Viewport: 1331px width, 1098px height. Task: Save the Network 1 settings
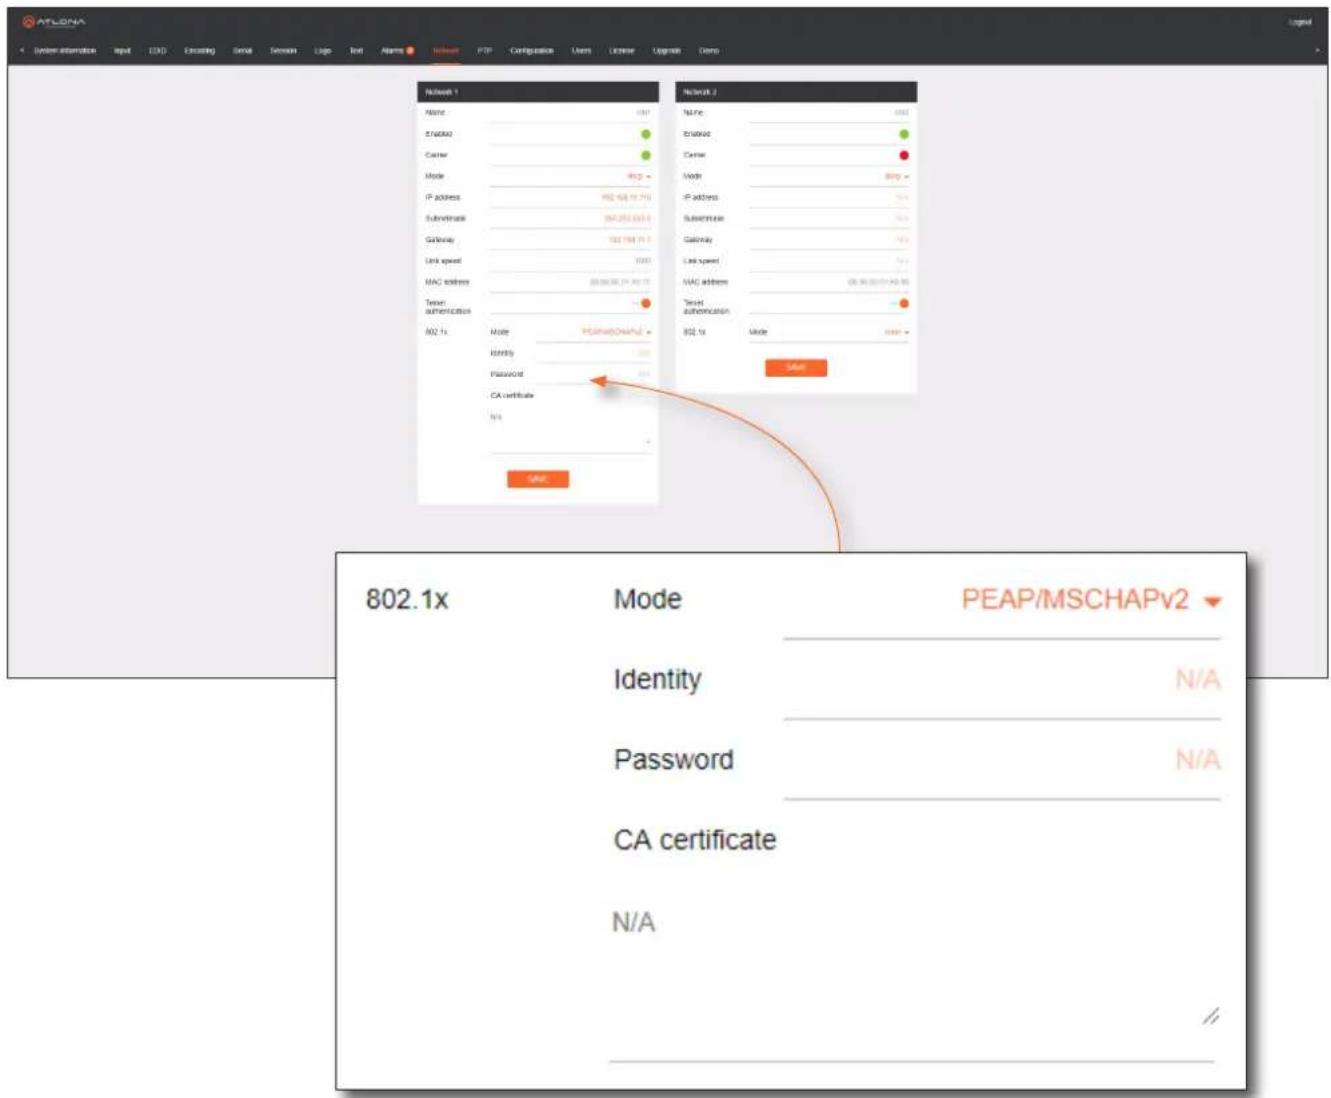538,479
